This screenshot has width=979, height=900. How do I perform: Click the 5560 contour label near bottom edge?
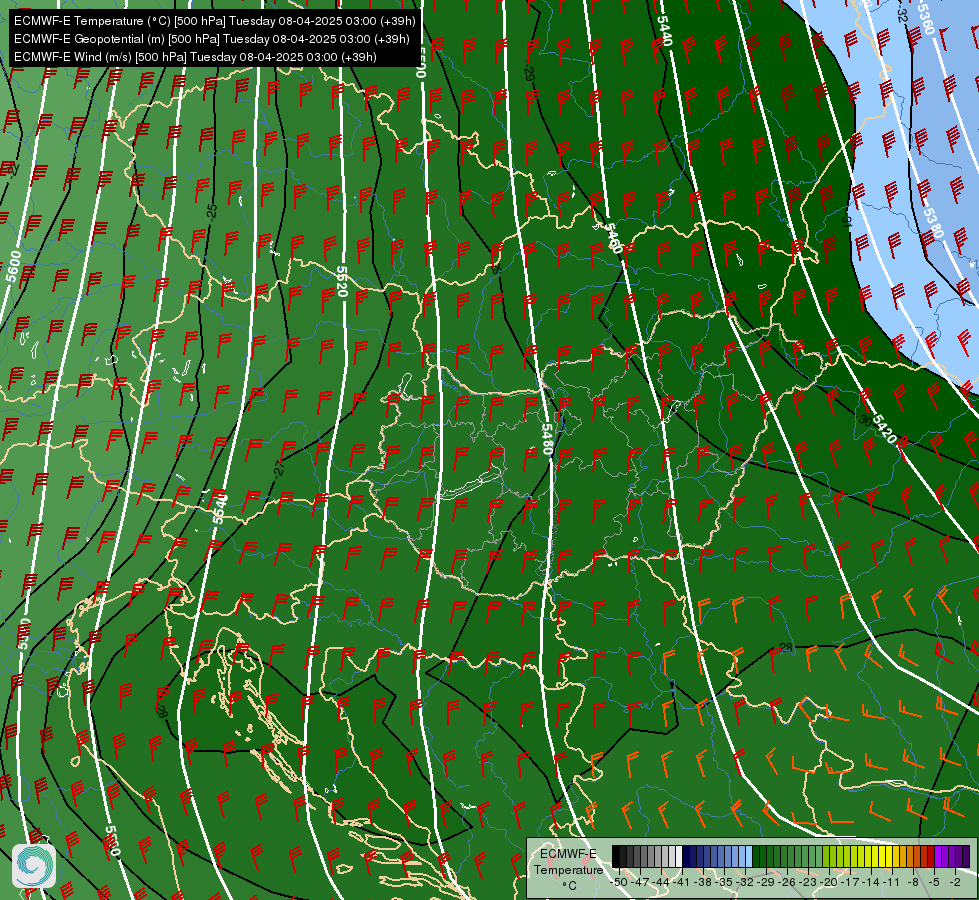click(x=112, y=841)
